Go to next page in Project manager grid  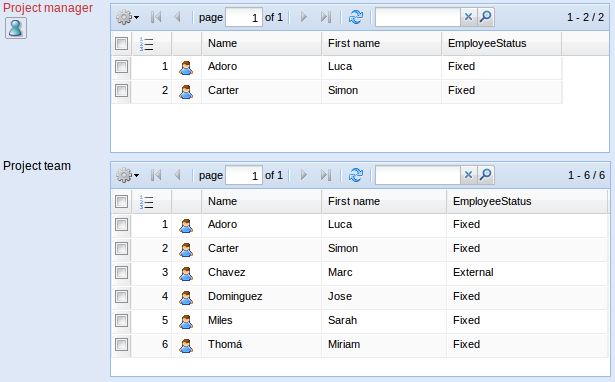[x=303, y=17]
